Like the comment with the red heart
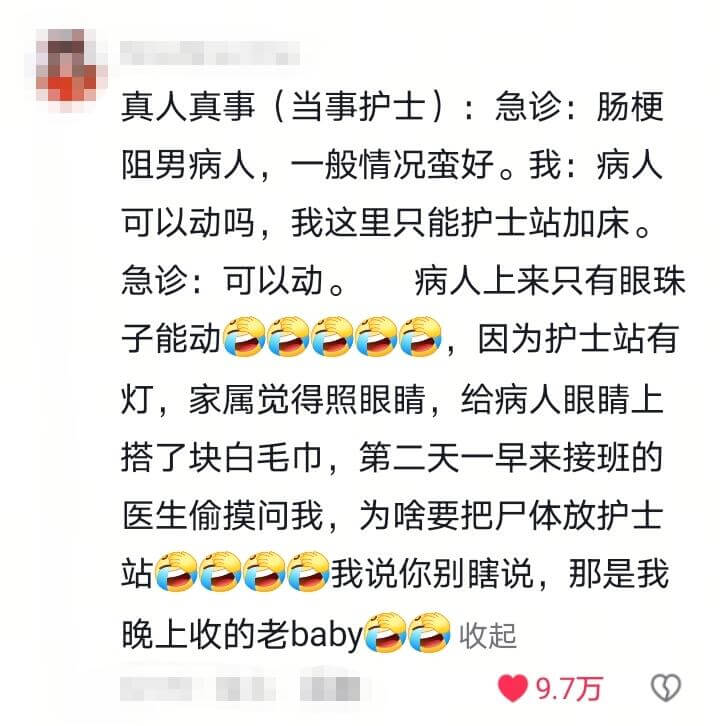This screenshot has width=720, height=726. pyautogui.click(x=512, y=688)
